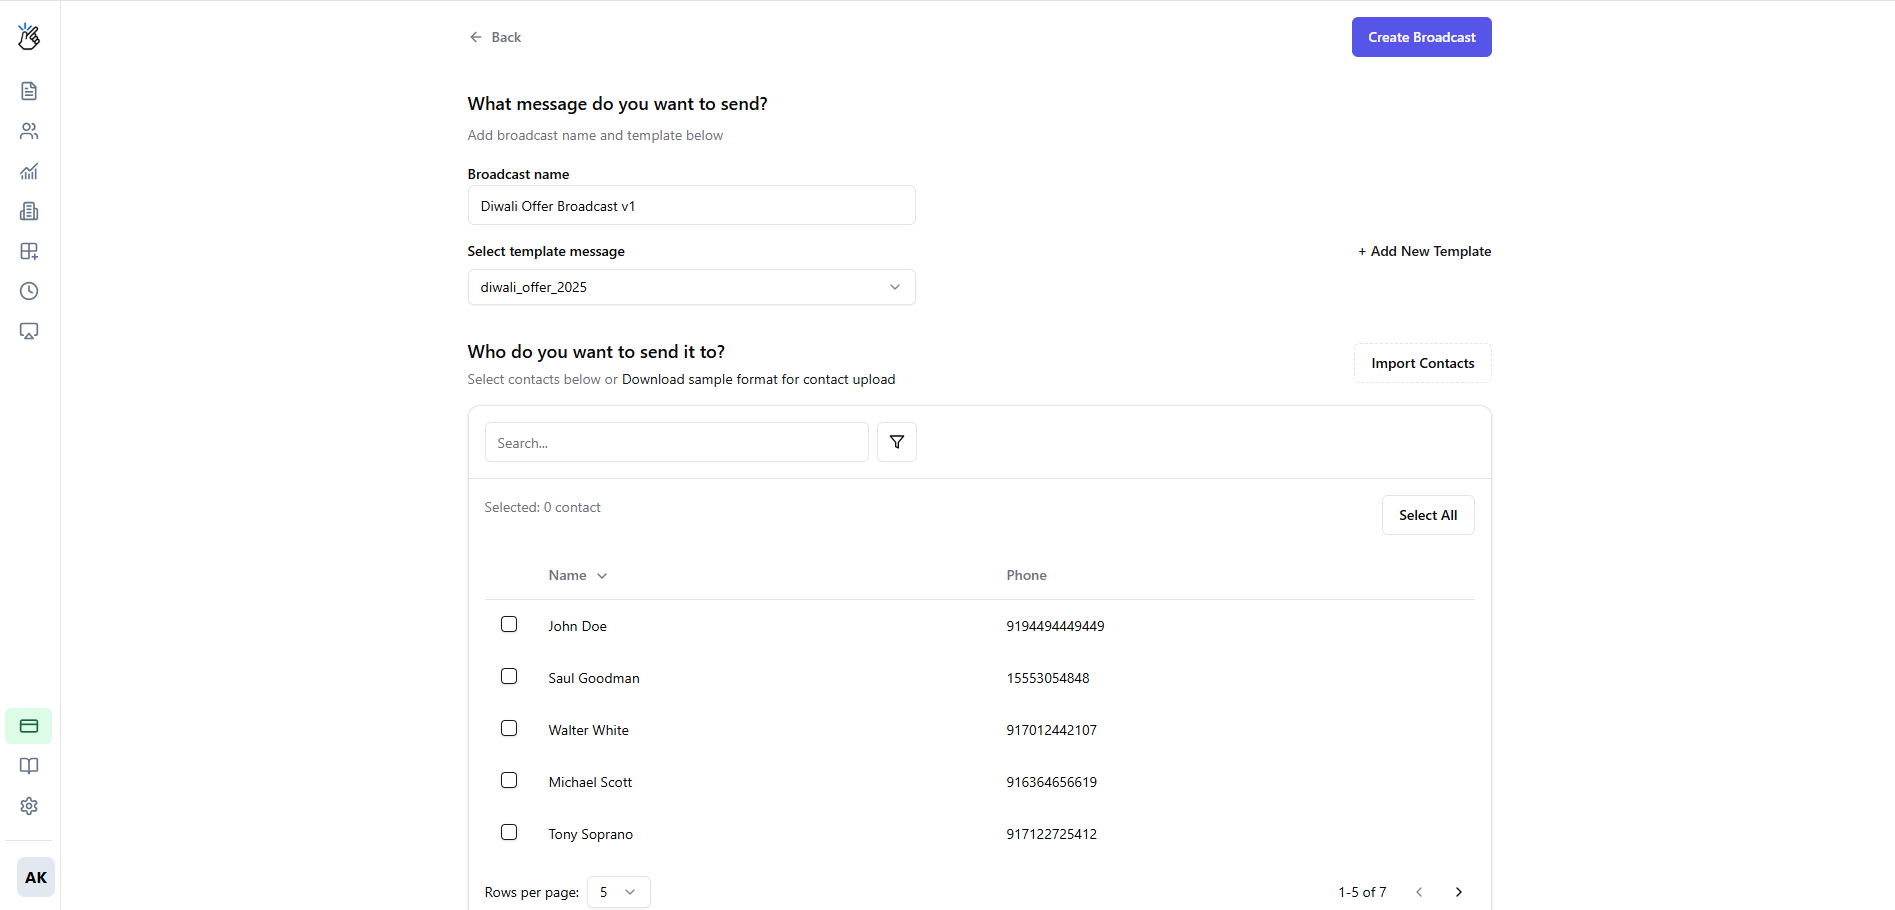
Task: Open the clock history icon in sidebar
Action: 29,291
